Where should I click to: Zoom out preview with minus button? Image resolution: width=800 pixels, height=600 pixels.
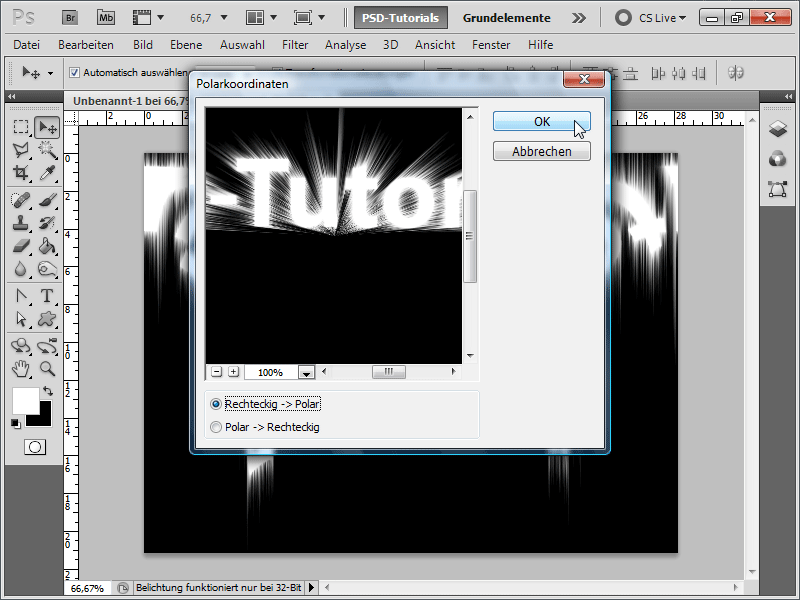pyautogui.click(x=217, y=372)
